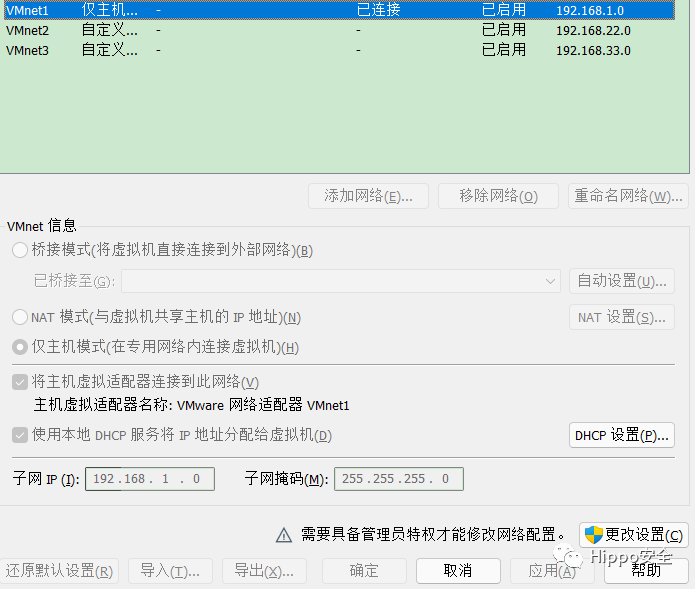Image resolution: width=695 pixels, height=589 pixels.
Task: Open NAT 设置(S)... button
Action: click(x=622, y=317)
